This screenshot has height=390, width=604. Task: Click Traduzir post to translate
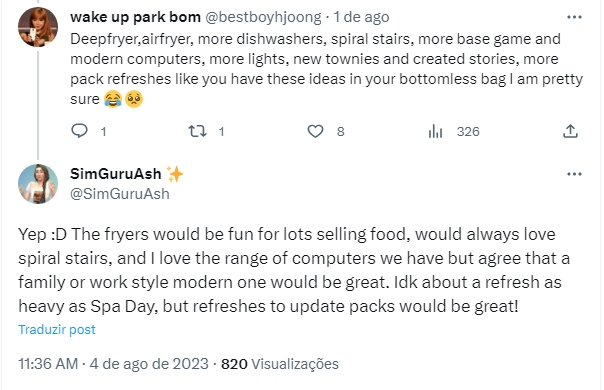(x=57, y=329)
